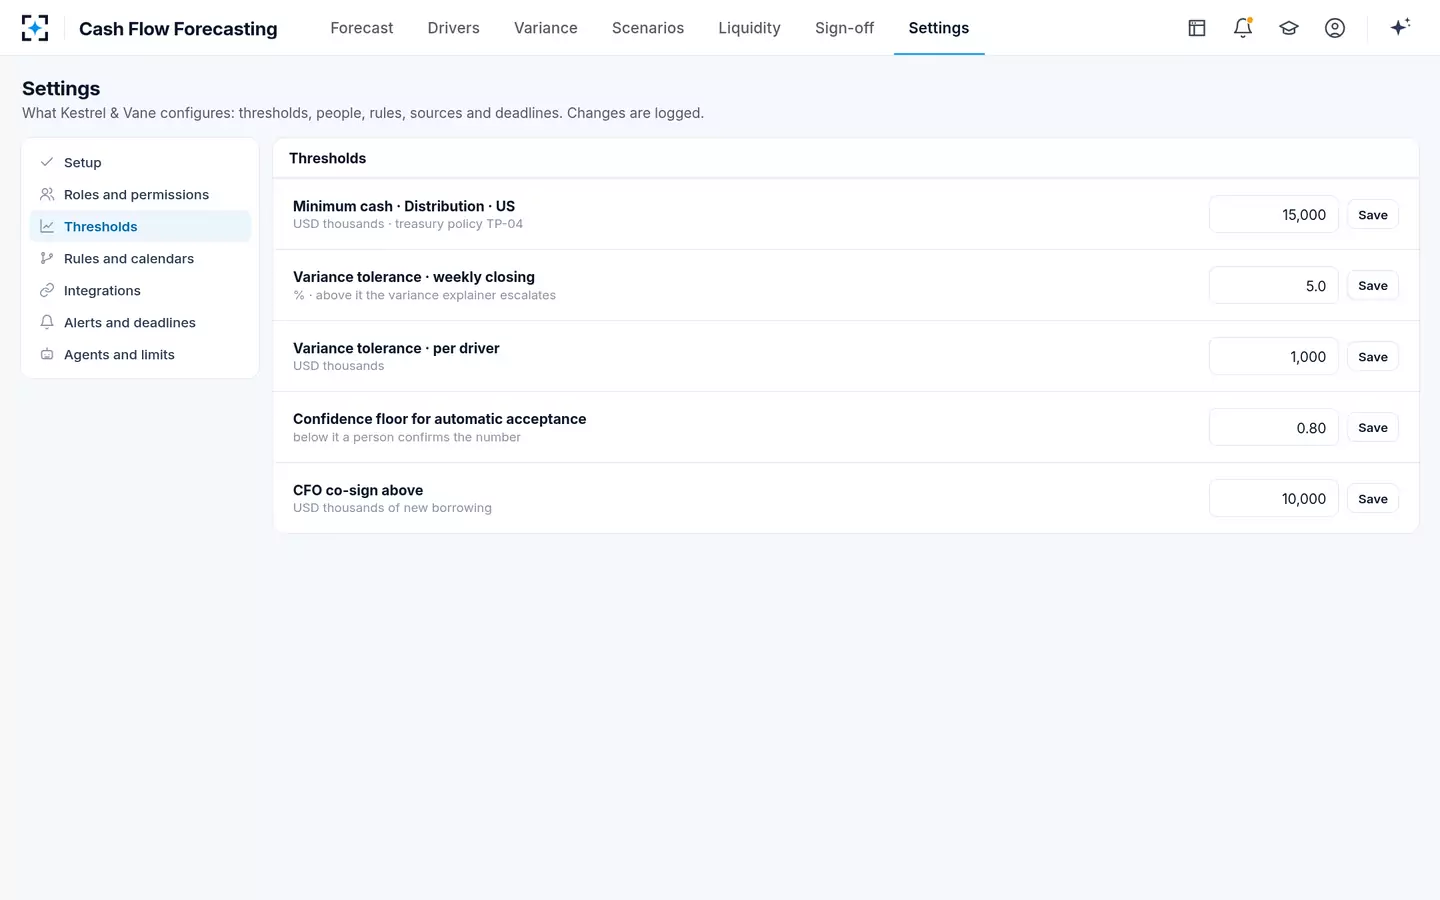
Task: Click the branch icon beside Rules and calendars
Action: (x=47, y=258)
